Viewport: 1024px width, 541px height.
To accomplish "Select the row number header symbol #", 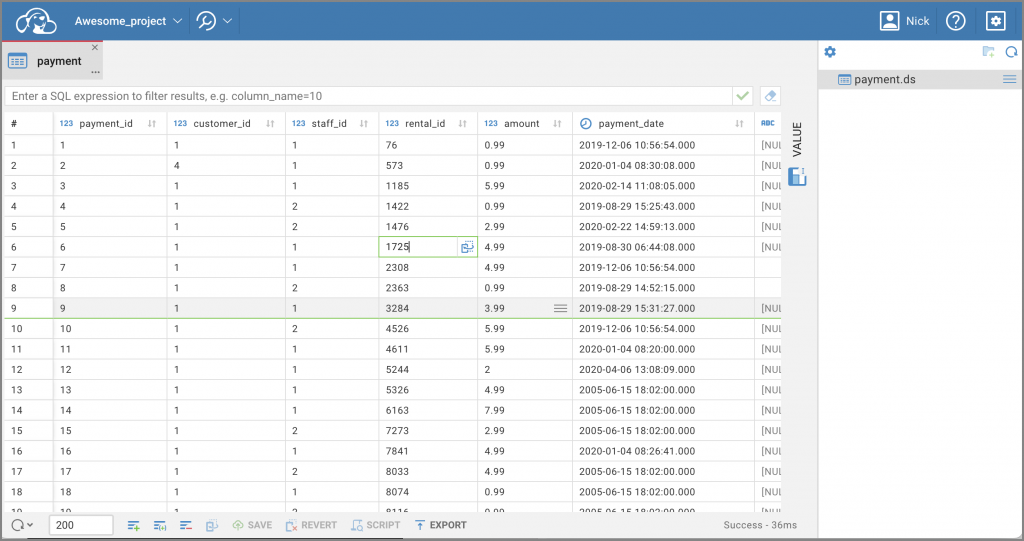I will pyautogui.click(x=14, y=123).
